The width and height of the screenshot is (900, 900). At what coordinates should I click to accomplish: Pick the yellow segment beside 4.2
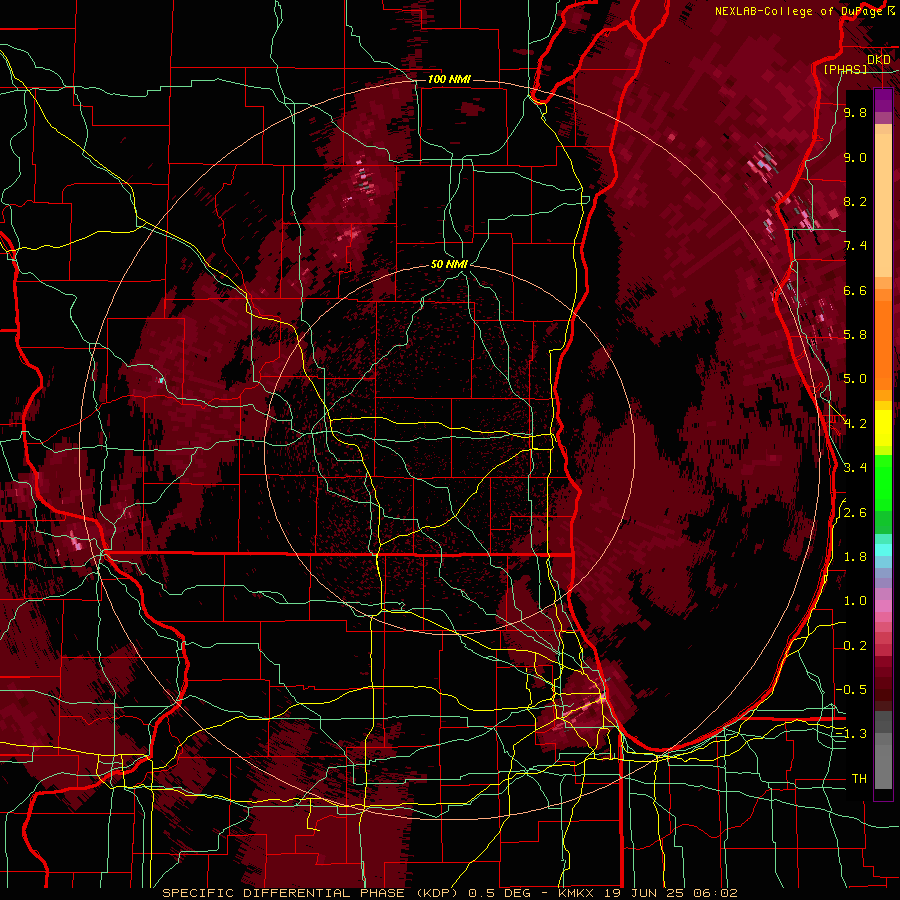coord(883,428)
